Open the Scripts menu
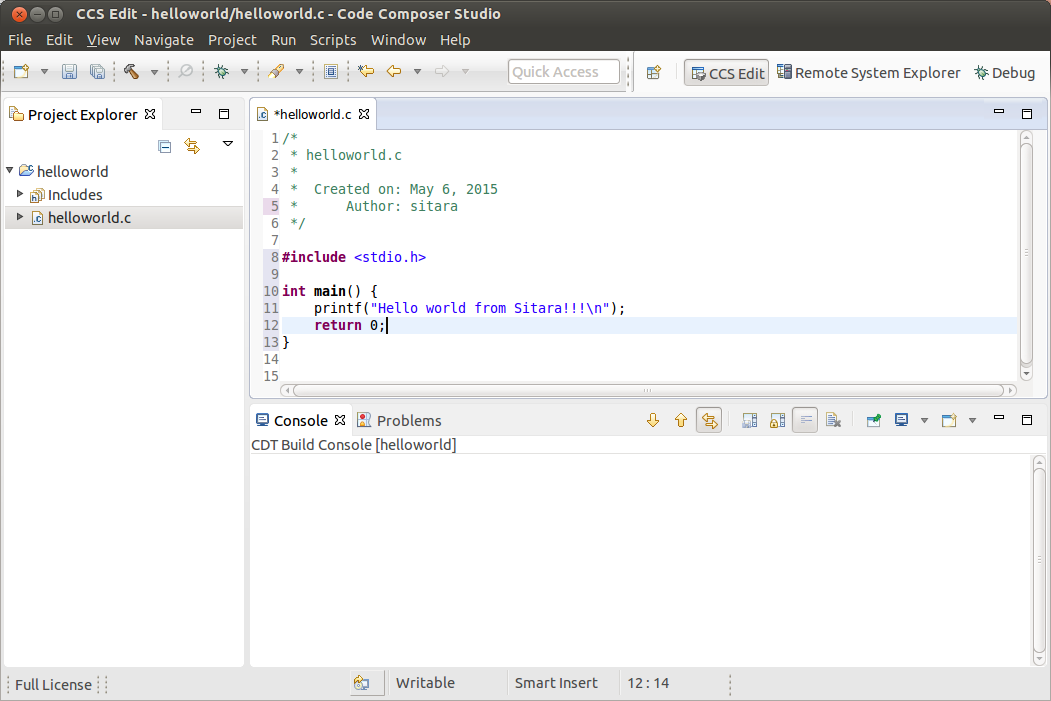 pyautogui.click(x=333, y=40)
